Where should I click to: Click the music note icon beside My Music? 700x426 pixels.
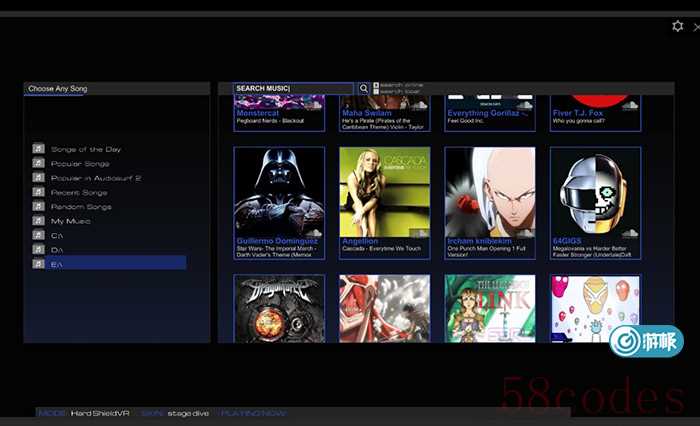click(38, 220)
